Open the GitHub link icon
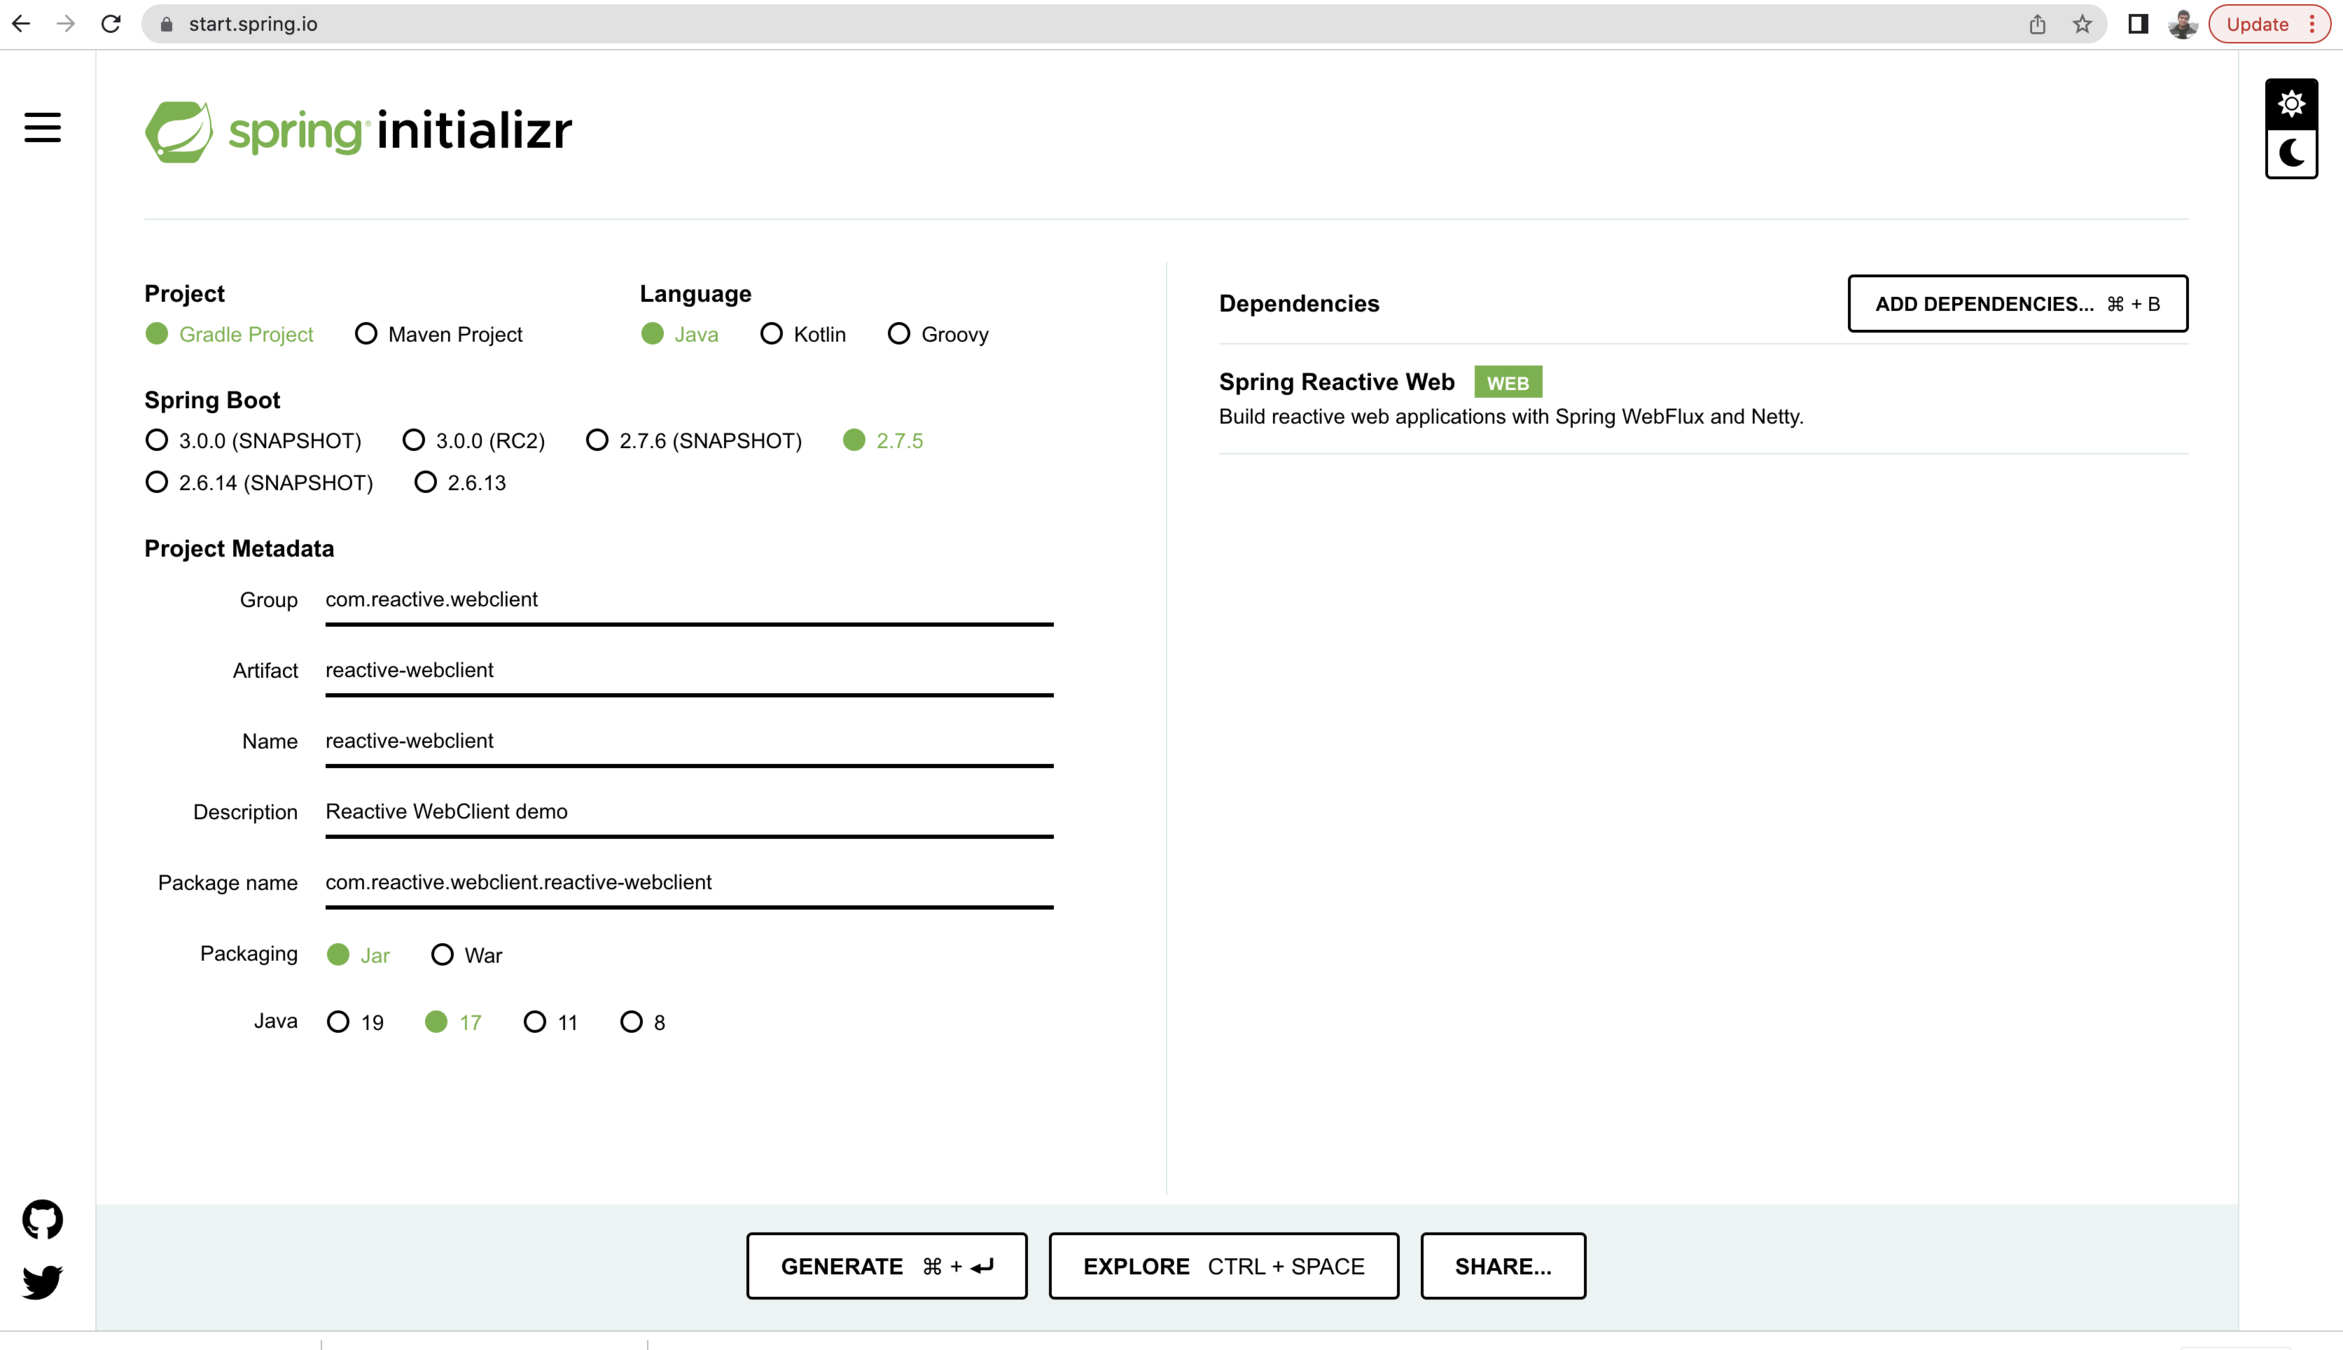 (x=42, y=1219)
